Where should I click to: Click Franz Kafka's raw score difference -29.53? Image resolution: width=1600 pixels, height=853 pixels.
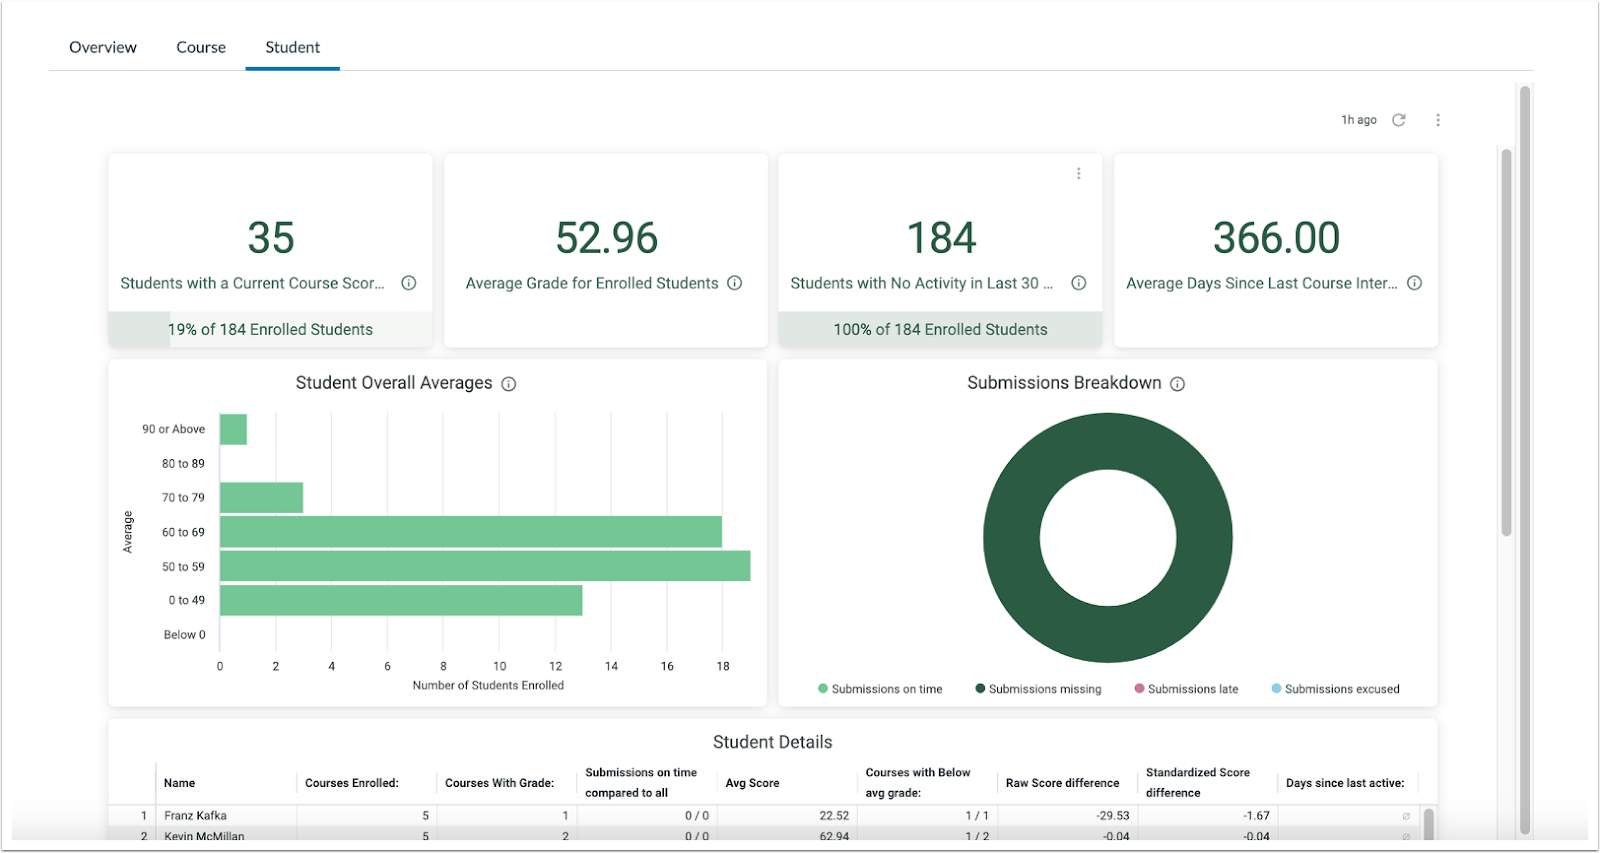tap(1113, 816)
